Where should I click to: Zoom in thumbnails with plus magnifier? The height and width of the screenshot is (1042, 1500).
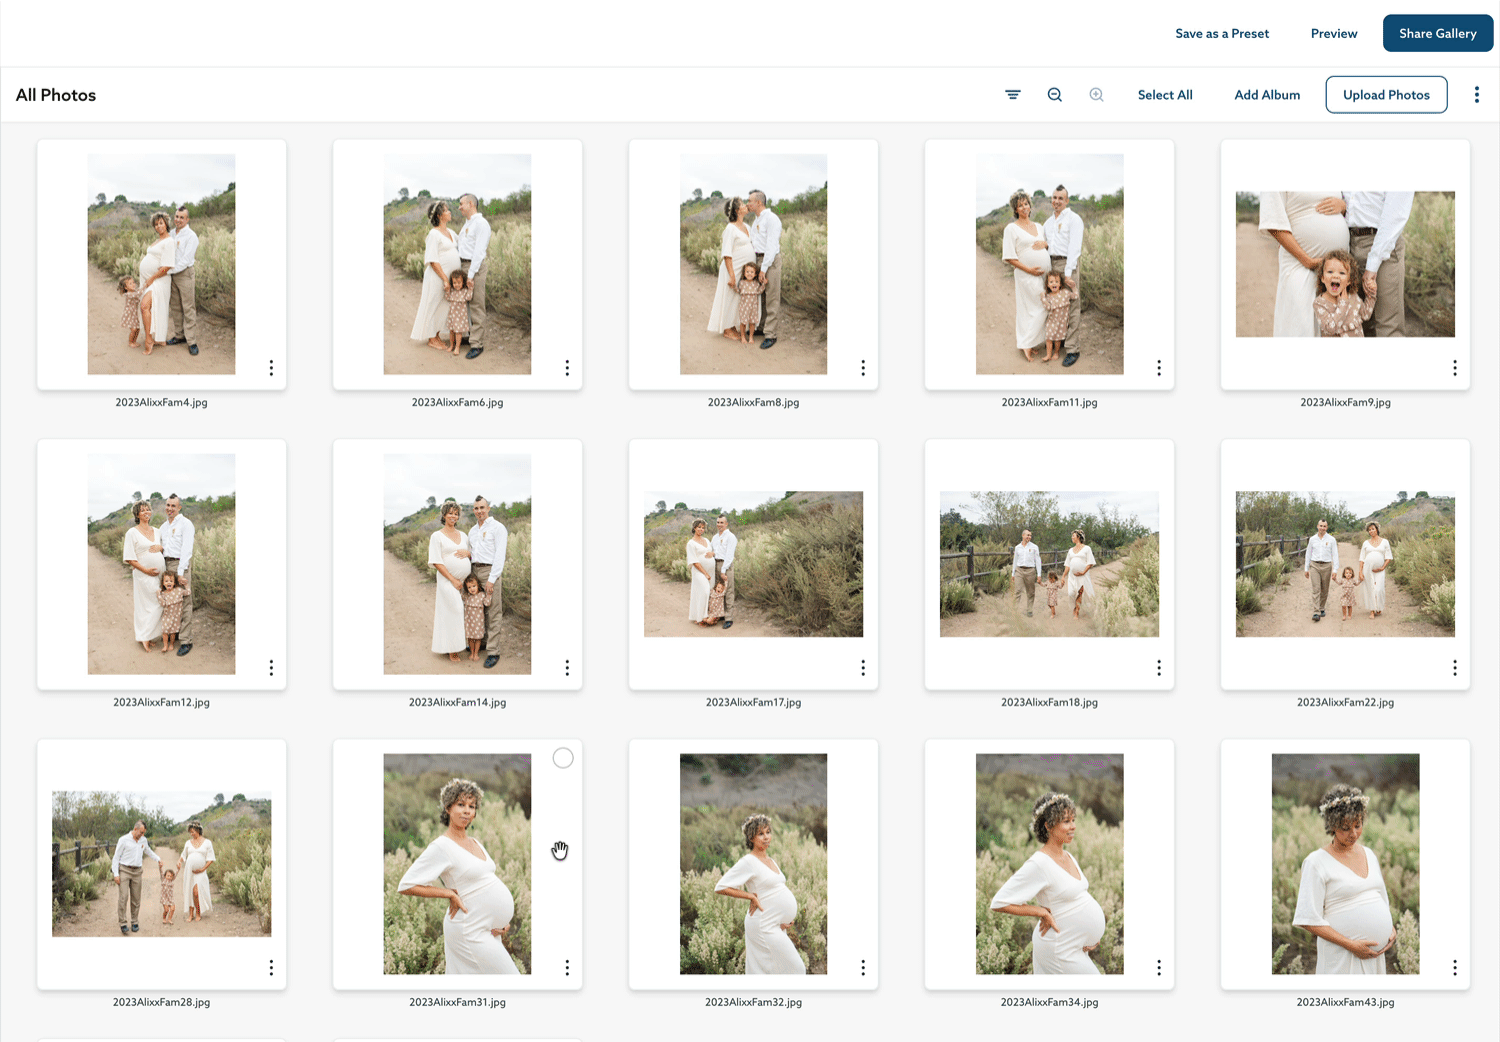[1096, 95]
